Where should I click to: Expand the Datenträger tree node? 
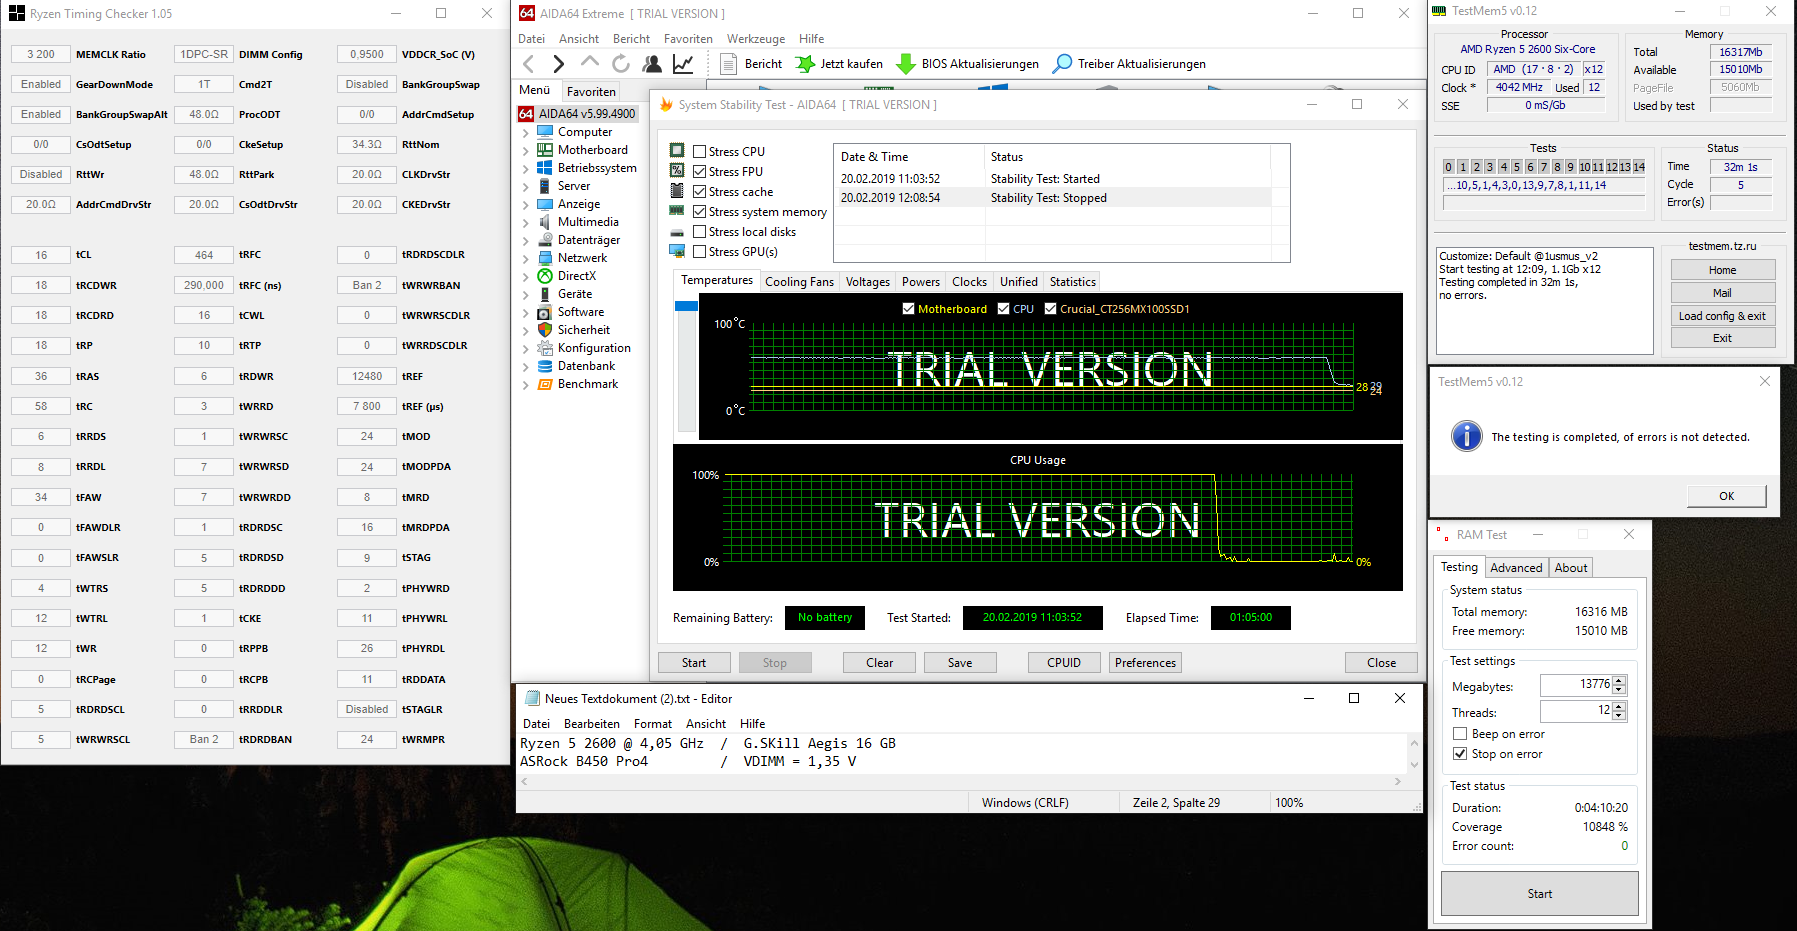(x=526, y=240)
